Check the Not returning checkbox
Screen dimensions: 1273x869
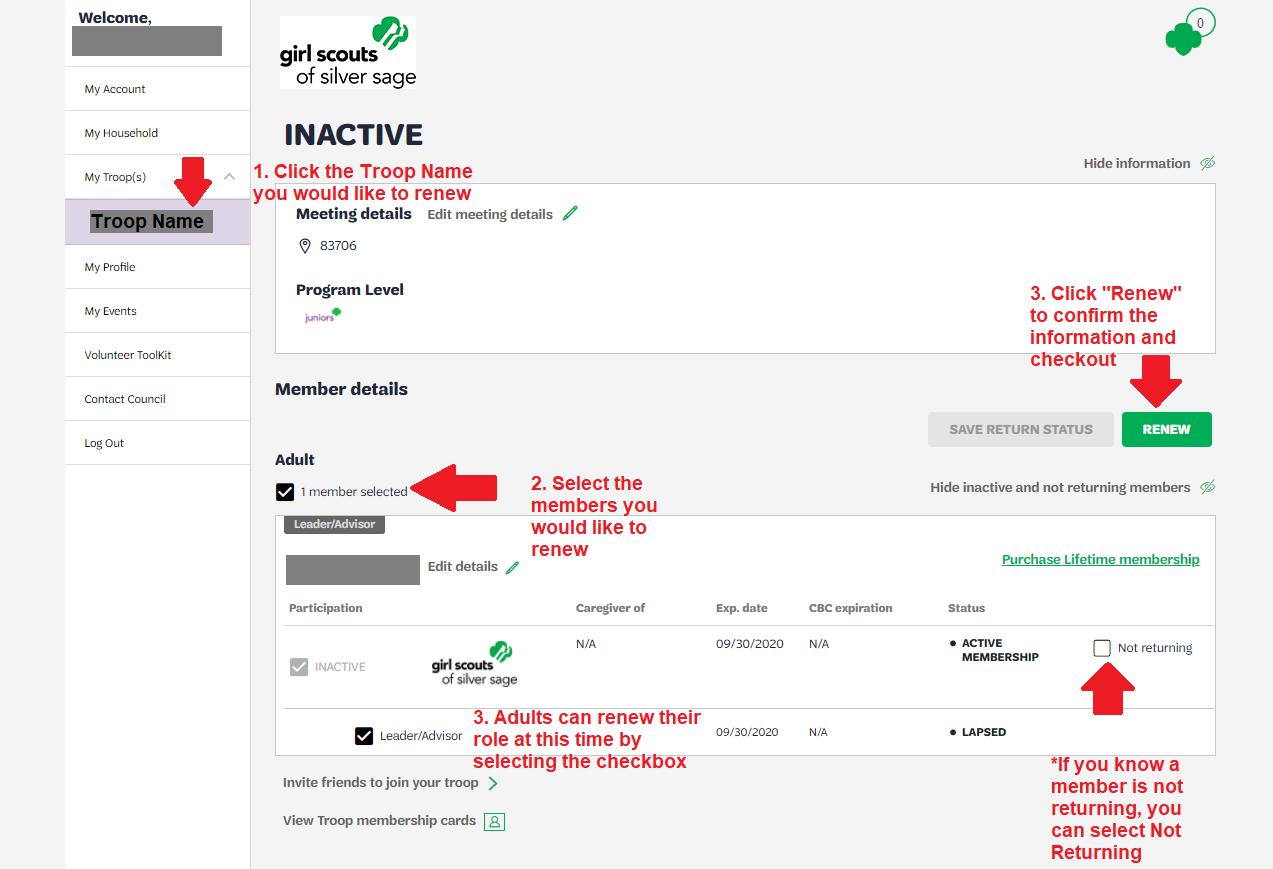tap(1102, 648)
